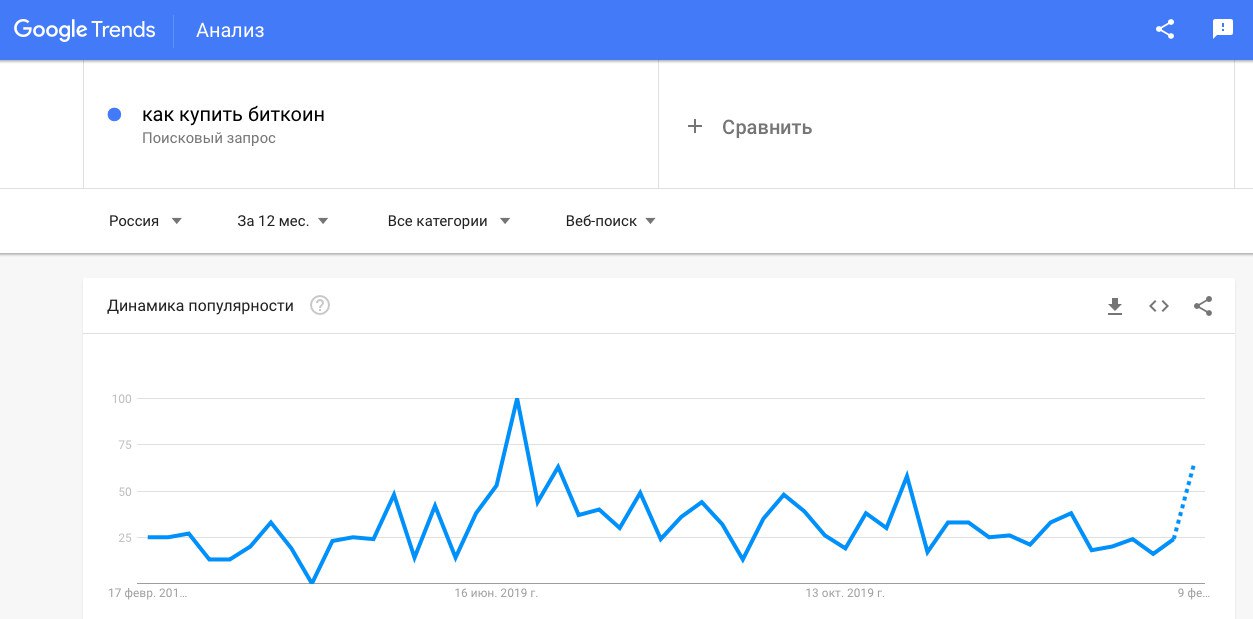Click the Сравнить button to add a term
1253x619 pixels.
coord(766,127)
